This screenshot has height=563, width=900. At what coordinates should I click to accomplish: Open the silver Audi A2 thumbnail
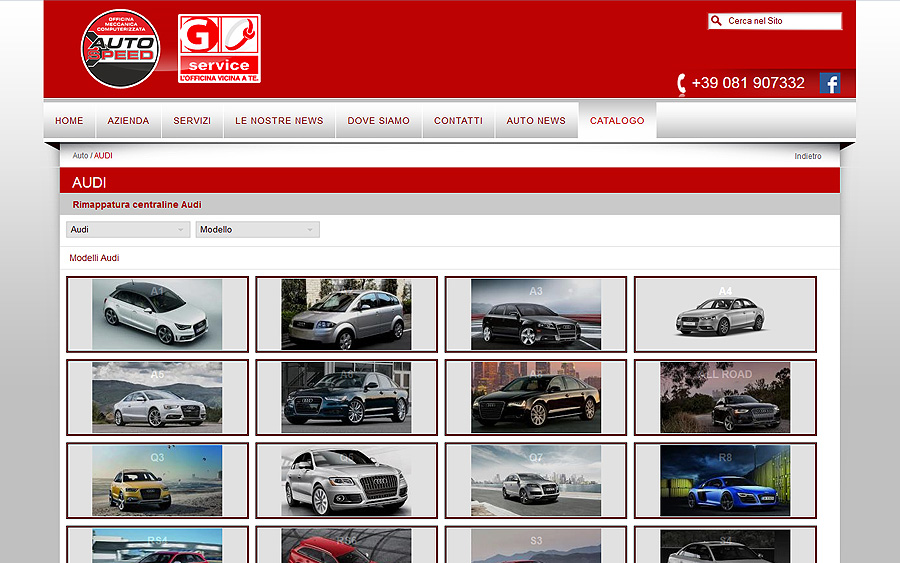click(347, 314)
